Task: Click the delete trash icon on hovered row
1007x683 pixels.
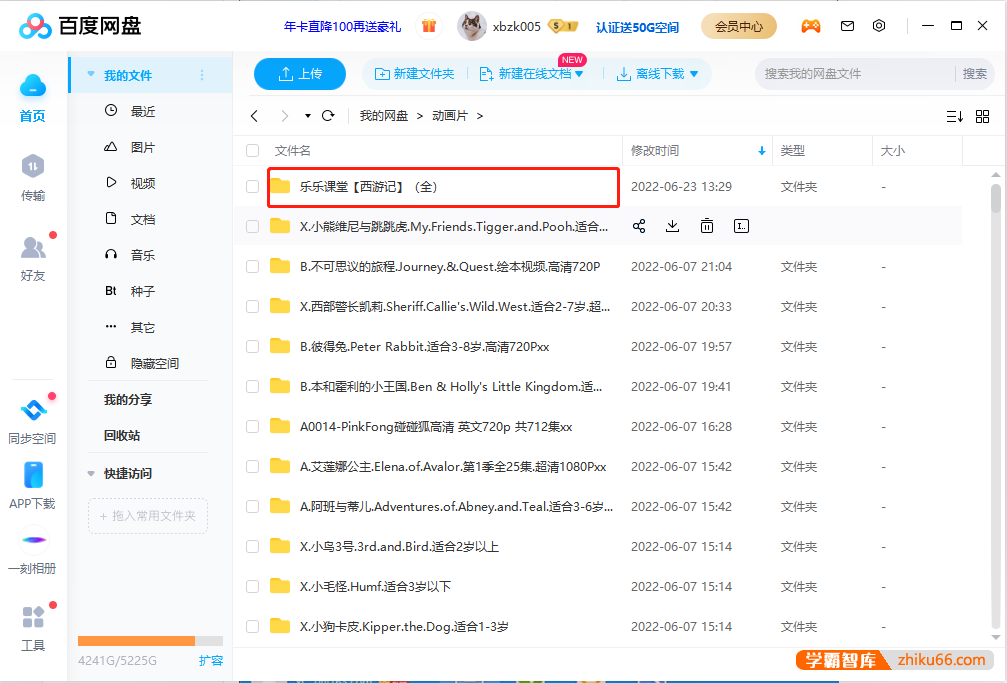Action: click(x=706, y=226)
